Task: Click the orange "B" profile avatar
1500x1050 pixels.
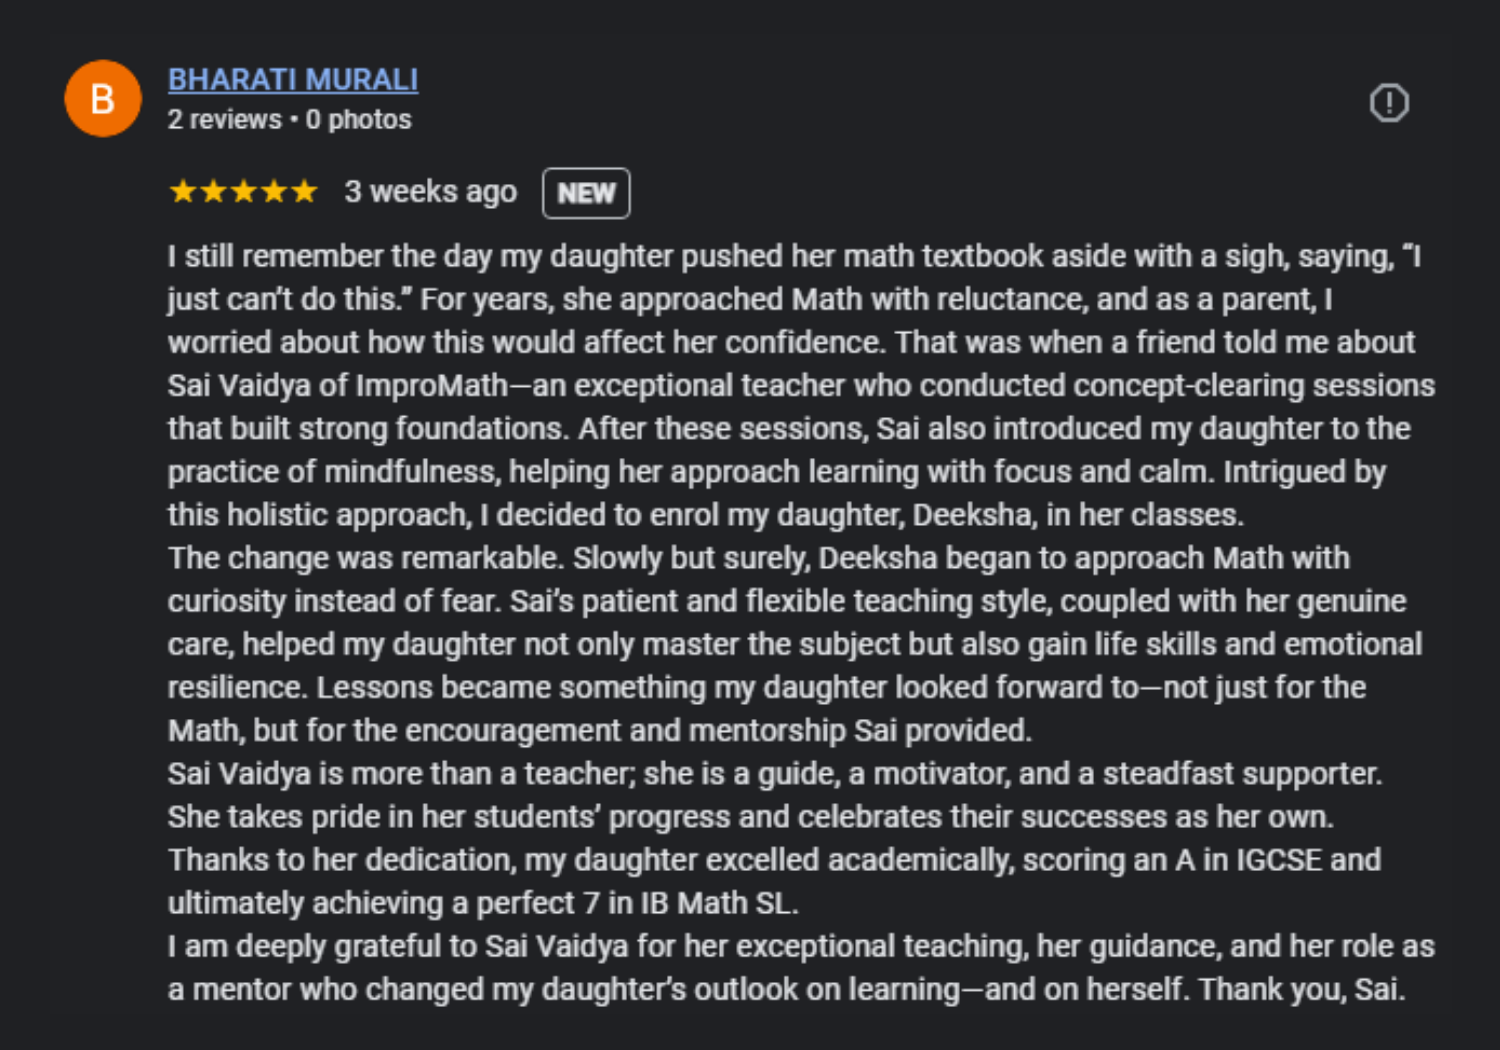Action: coord(103,99)
